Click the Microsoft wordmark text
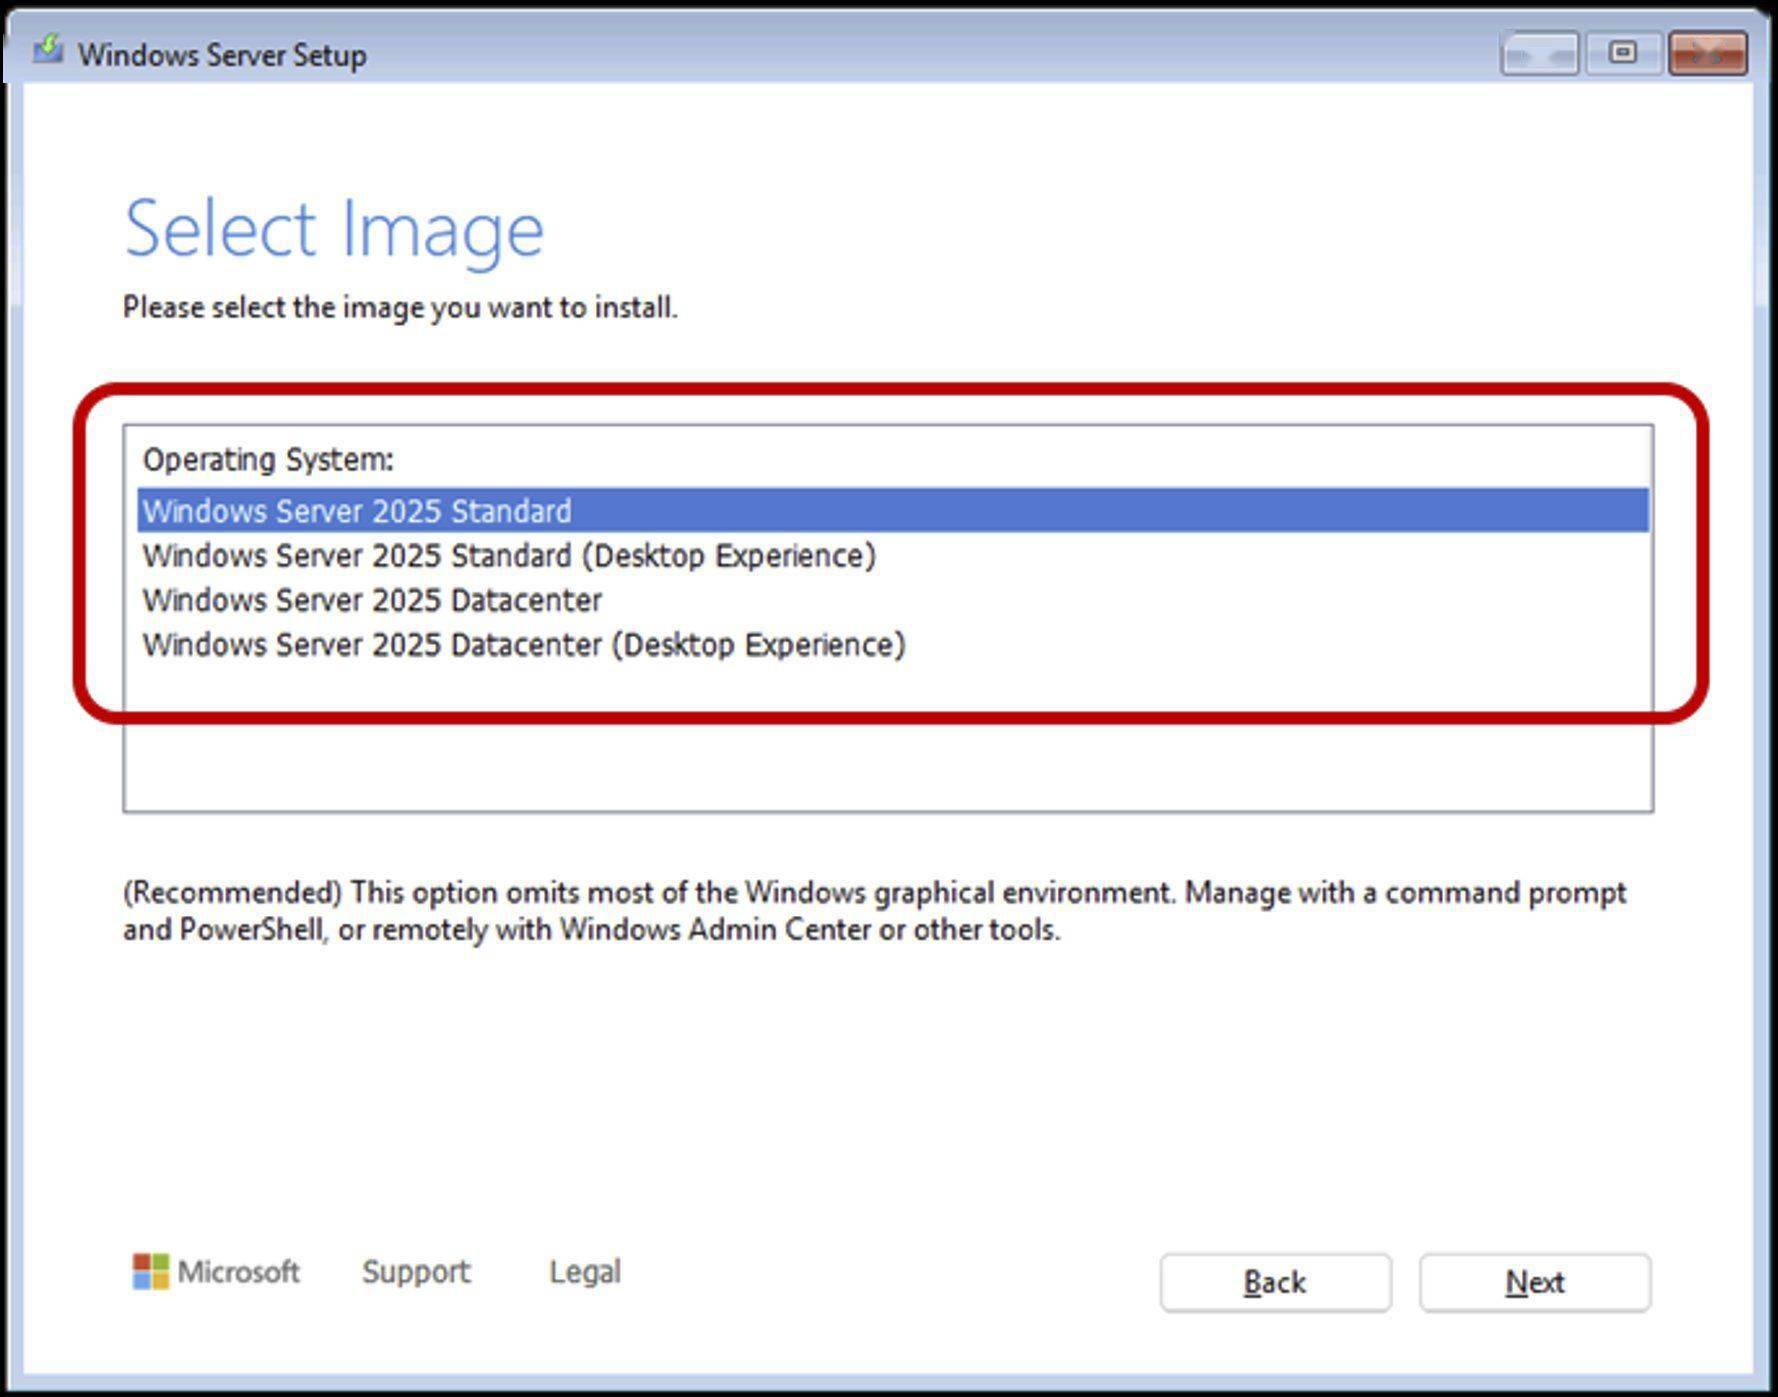Image resolution: width=1778 pixels, height=1397 pixels. [x=239, y=1272]
